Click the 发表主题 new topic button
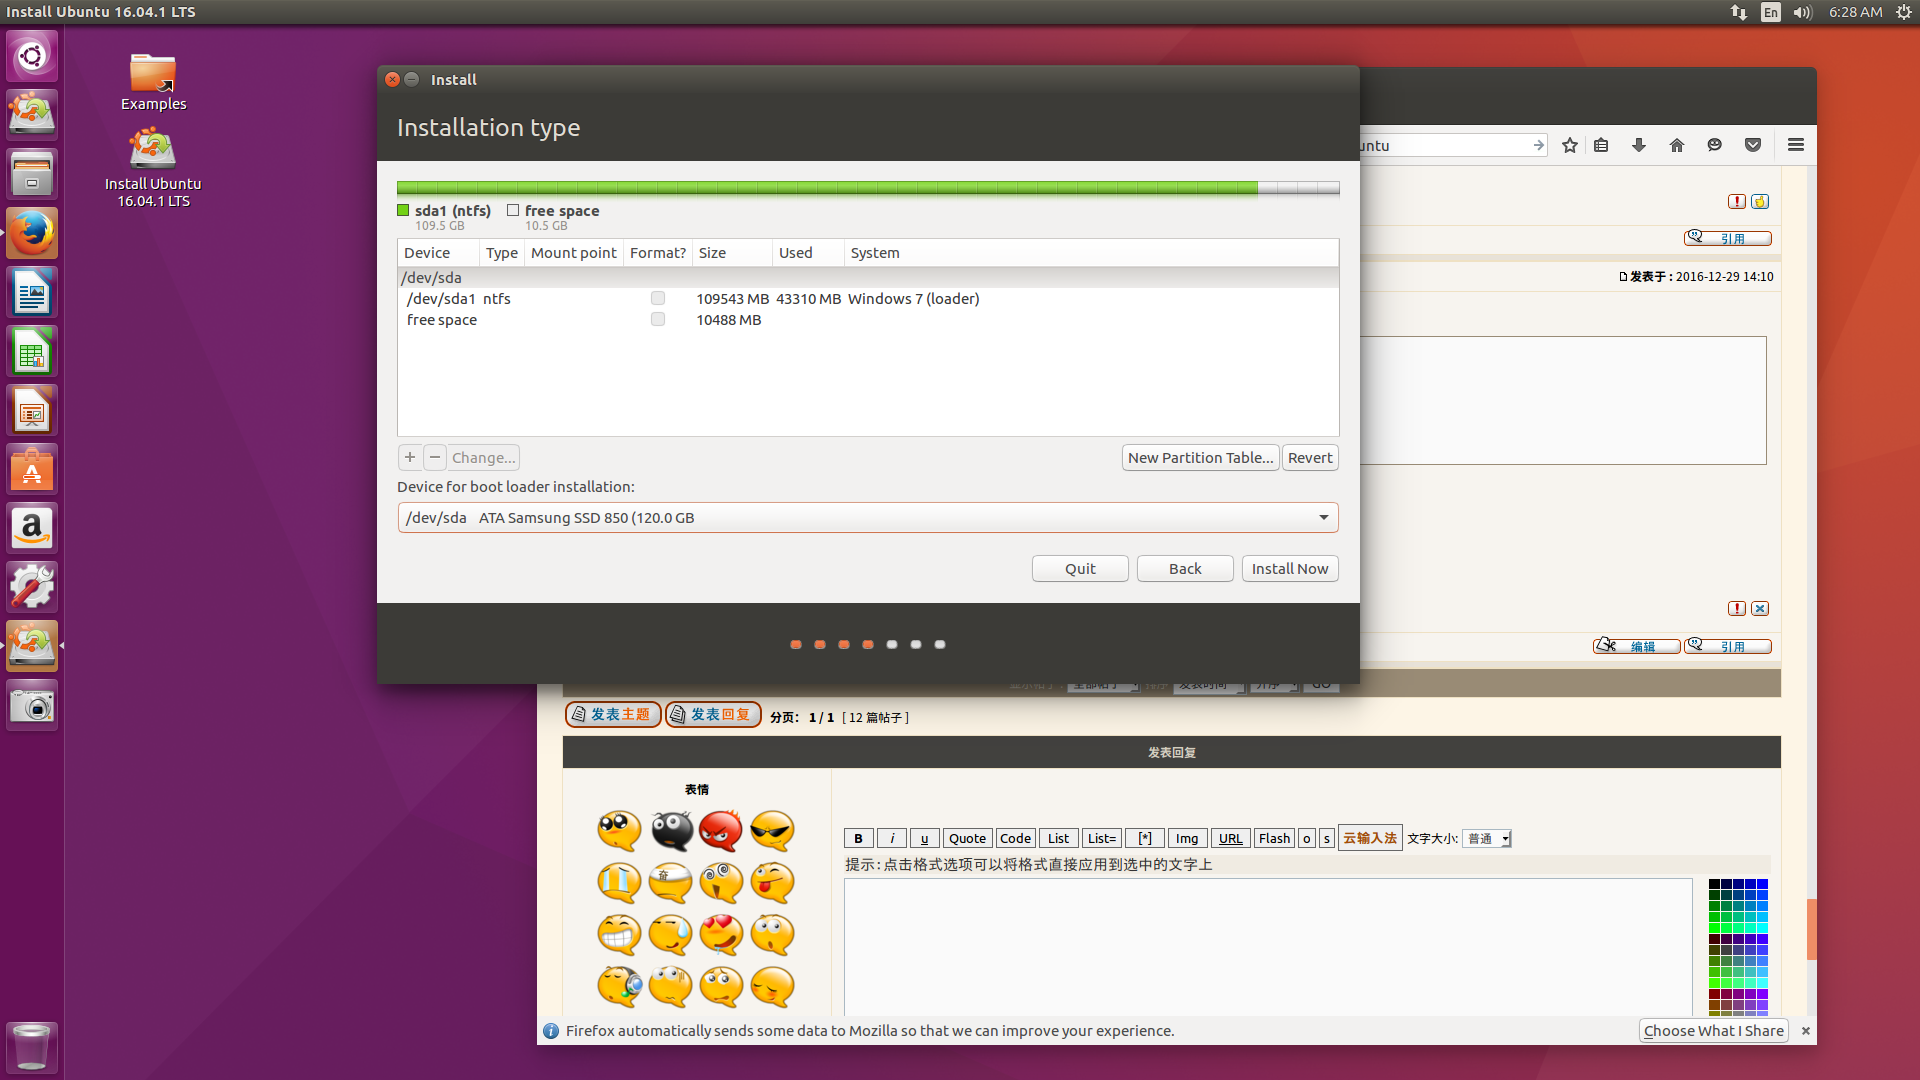Screen dimensions: 1920x1080 [613, 714]
